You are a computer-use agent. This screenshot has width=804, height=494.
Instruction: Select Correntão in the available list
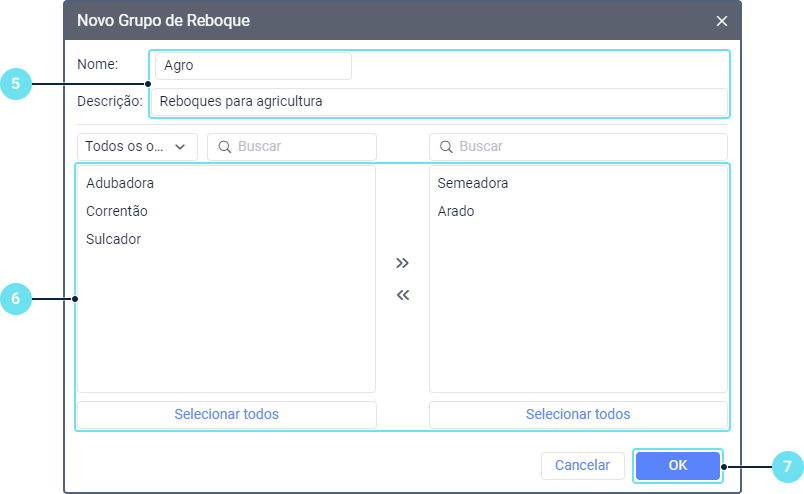pos(117,211)
